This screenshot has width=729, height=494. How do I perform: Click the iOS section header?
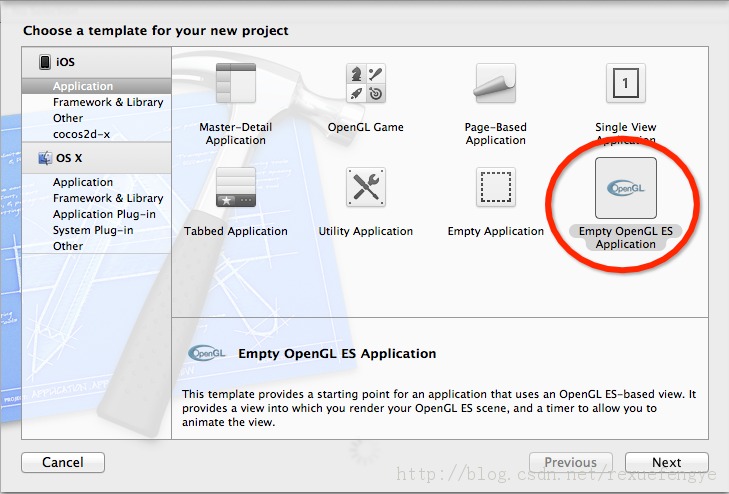(x=96, y=62)
